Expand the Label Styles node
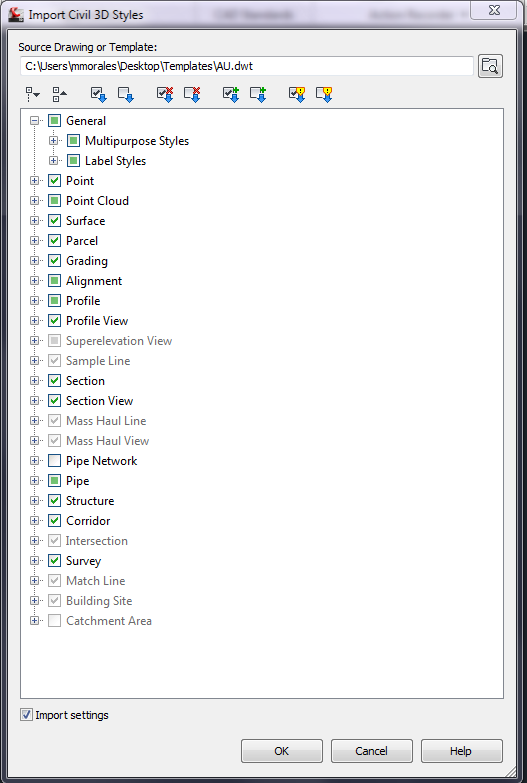 (53, 160)
